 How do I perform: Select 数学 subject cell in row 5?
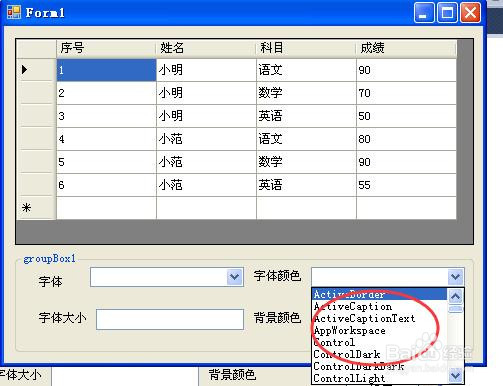point(306,162)
